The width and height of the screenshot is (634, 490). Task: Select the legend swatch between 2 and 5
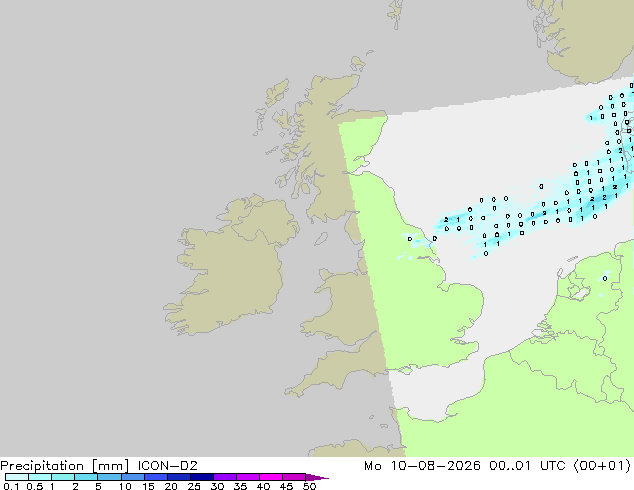click(x=86, y=477)
